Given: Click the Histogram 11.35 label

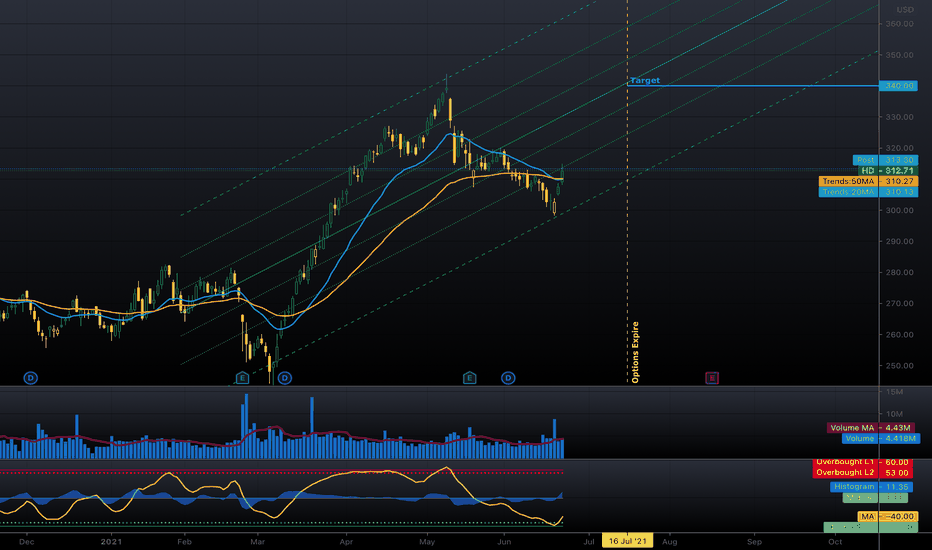Looking at the screenshot, I should click(x=871, y=487).
